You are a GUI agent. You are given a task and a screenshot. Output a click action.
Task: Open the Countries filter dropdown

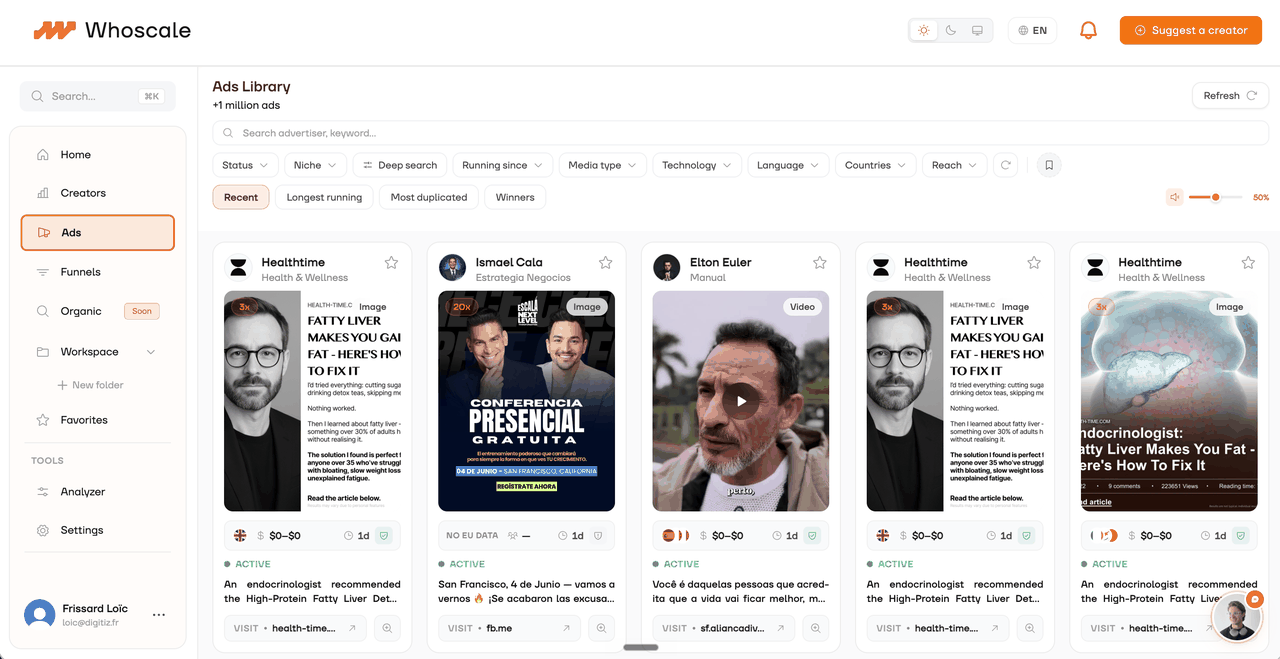click(875, 165)
